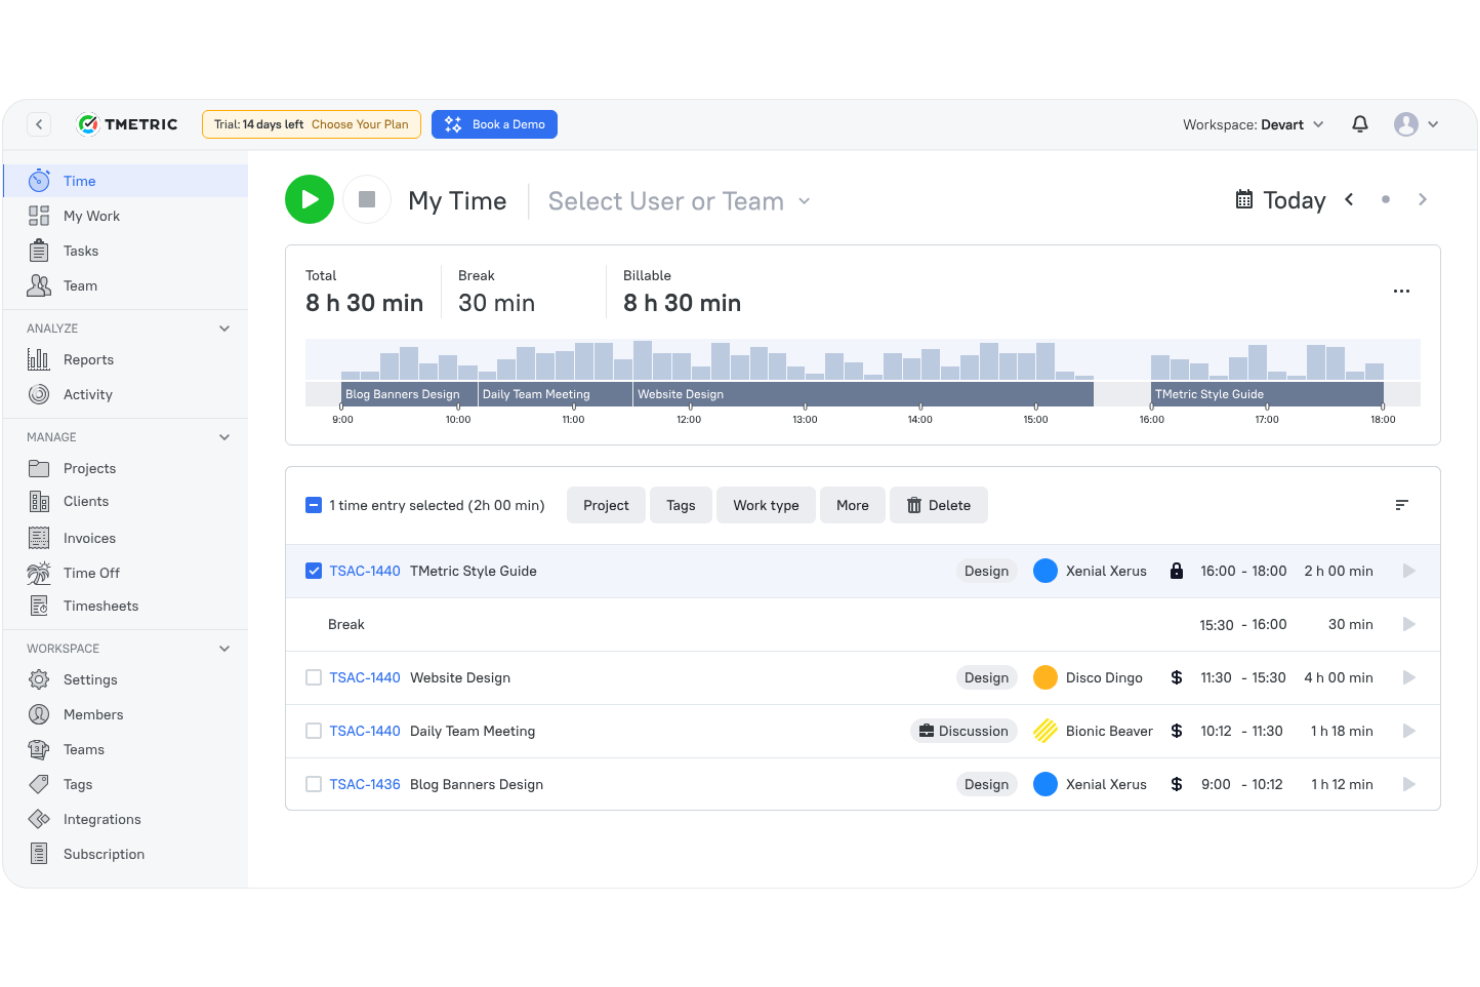Click the billable dollar icon on Website Design
Viewport: 1480px width, 987px height.
[1176, 677]
